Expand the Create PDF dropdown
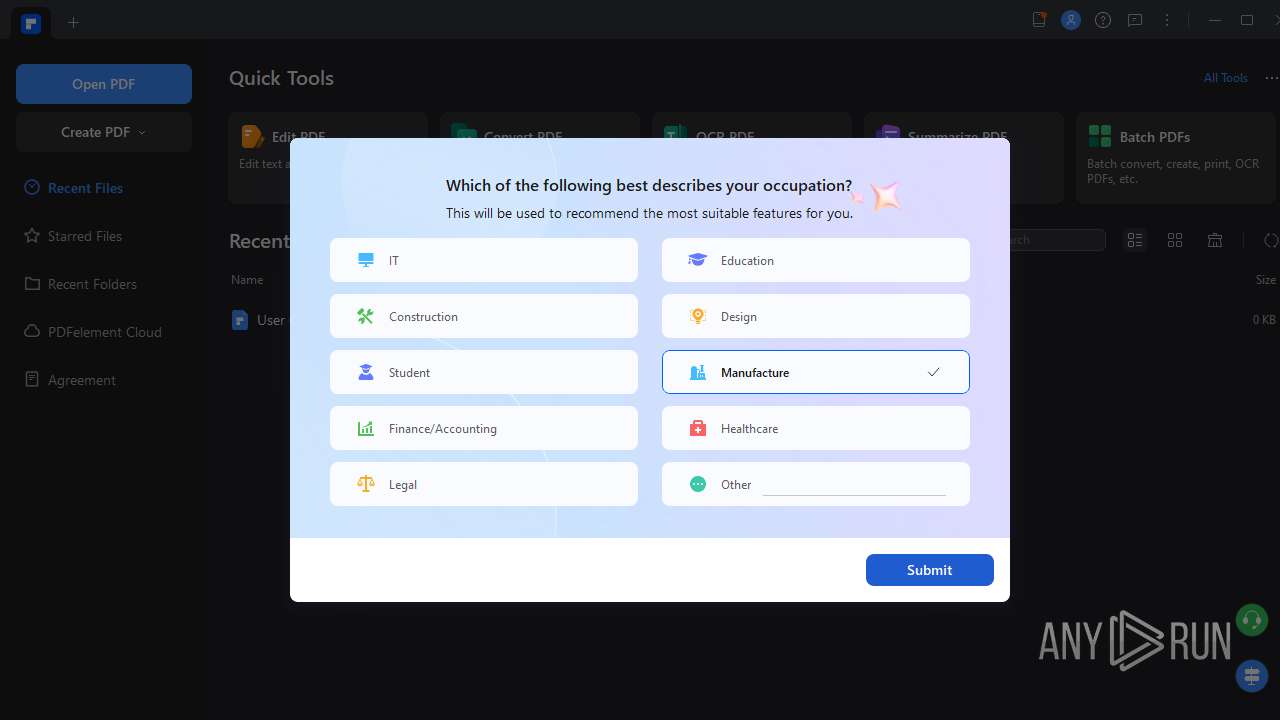Screen dimensions: 1280x720 coord(104,132)
